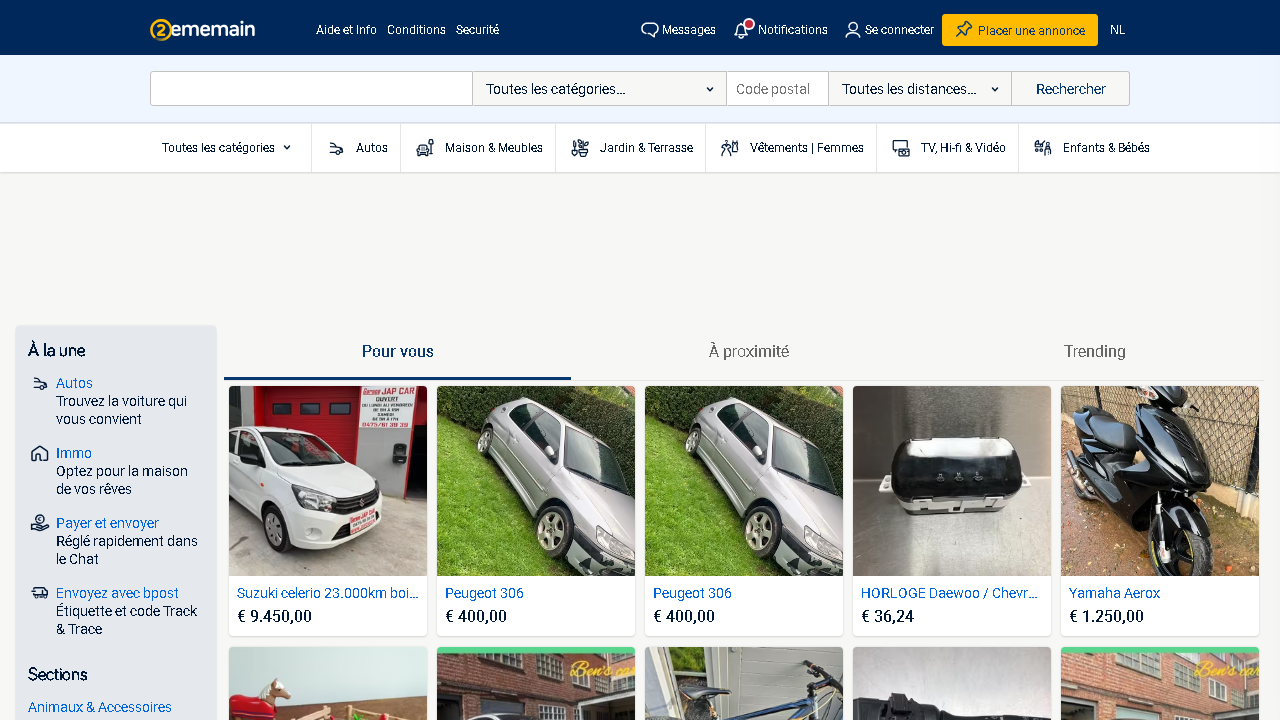The image size is (1280, 720).
Task: Focus the Code postal field
Action: point(777,89)
